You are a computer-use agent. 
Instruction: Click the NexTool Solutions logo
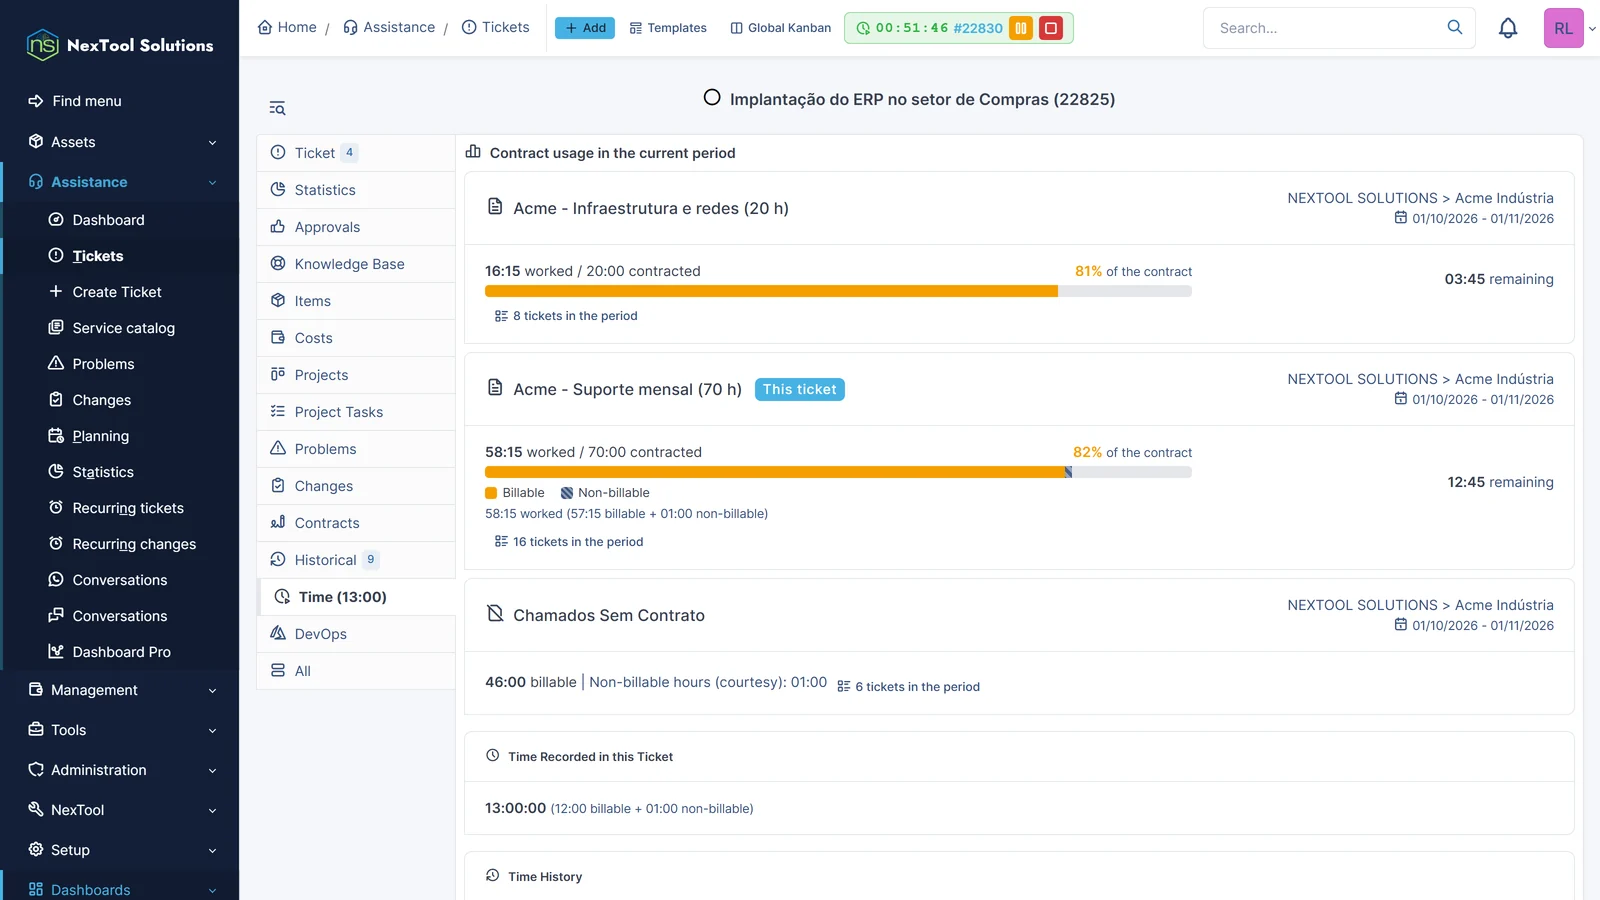[x=120, y=45]
